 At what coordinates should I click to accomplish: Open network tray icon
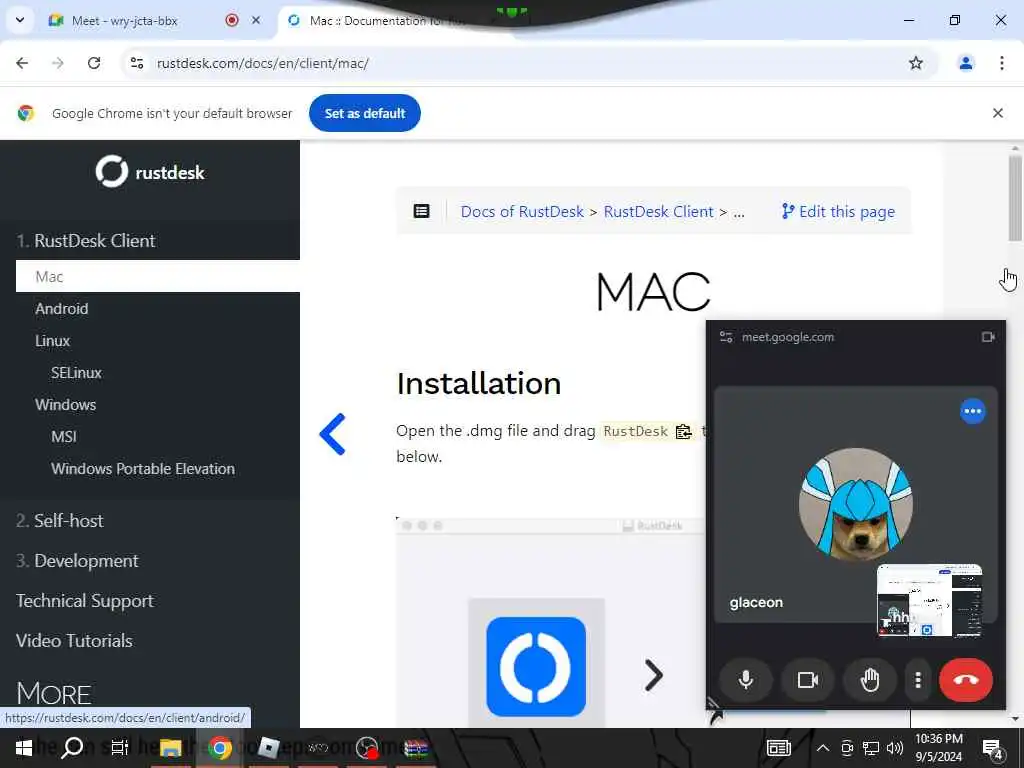871,748
